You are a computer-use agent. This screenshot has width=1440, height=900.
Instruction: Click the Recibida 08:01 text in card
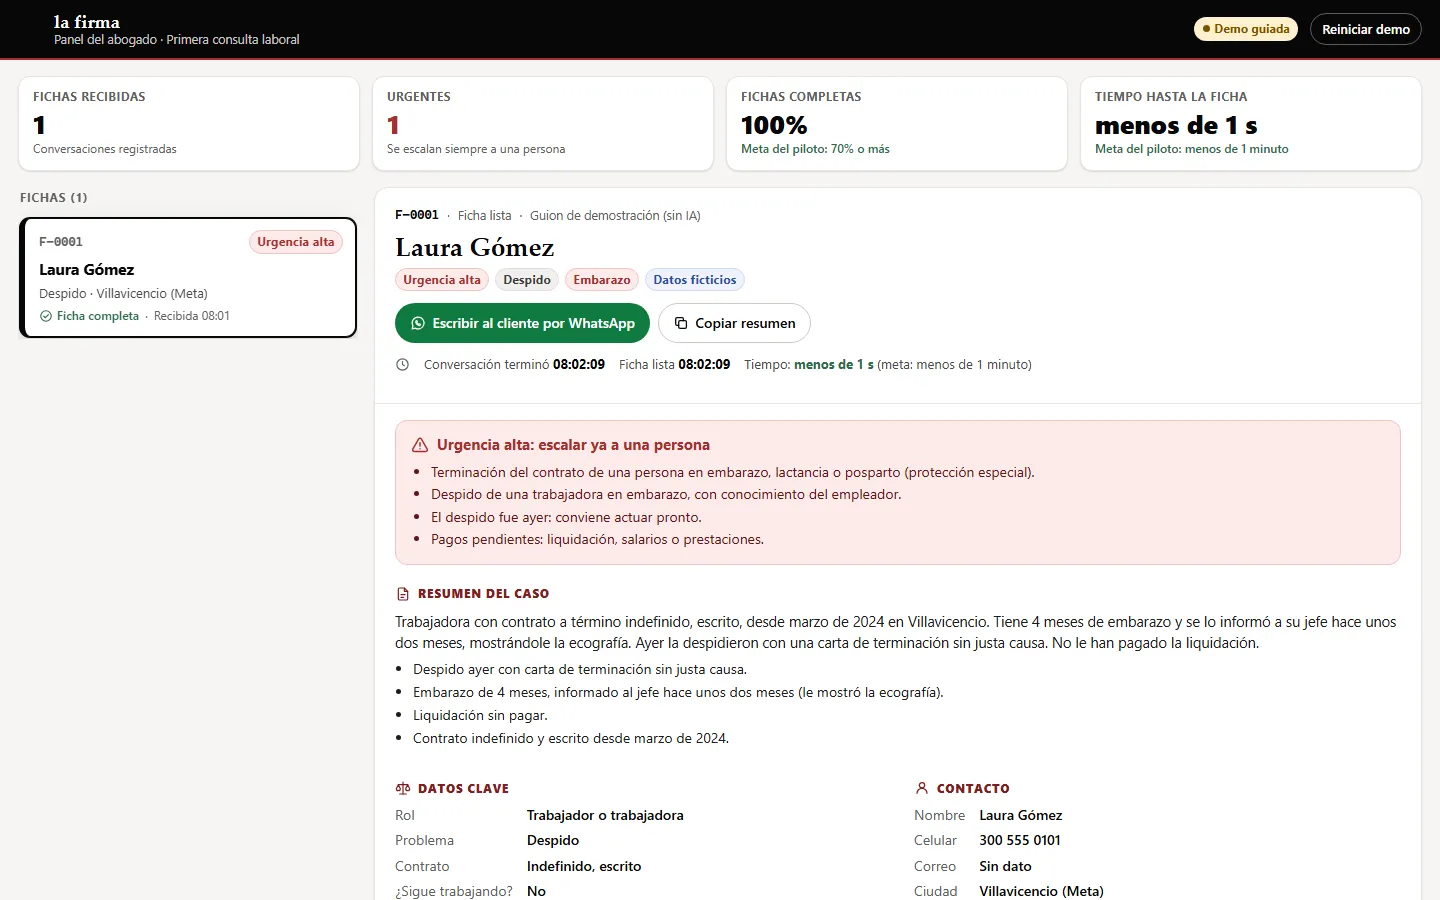point(192,316)
